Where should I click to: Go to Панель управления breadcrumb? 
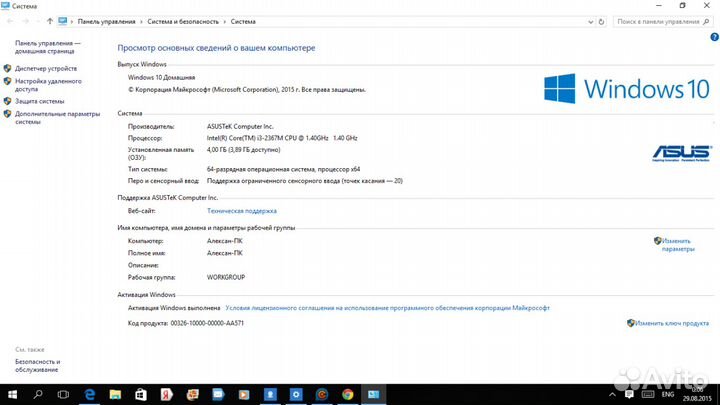(x=107, y=22)
